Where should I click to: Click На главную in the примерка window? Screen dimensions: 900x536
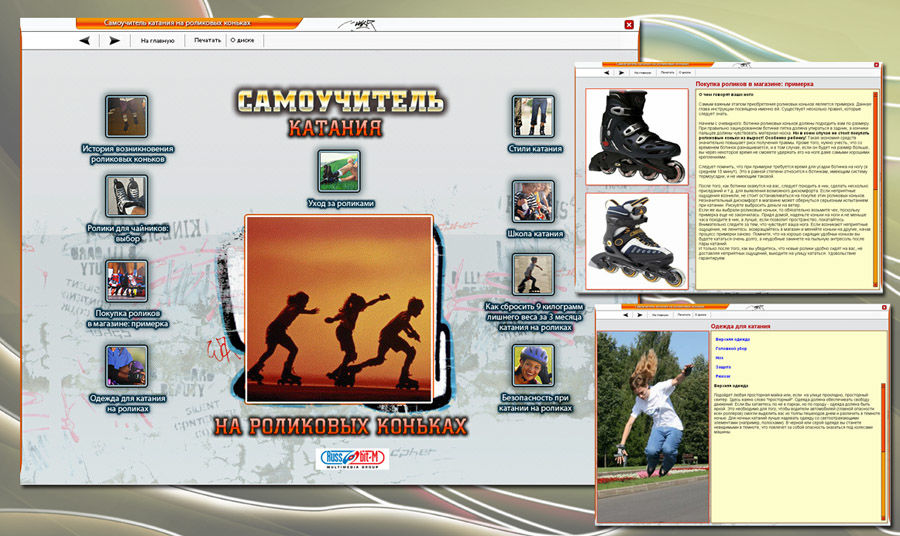(642, 73)
